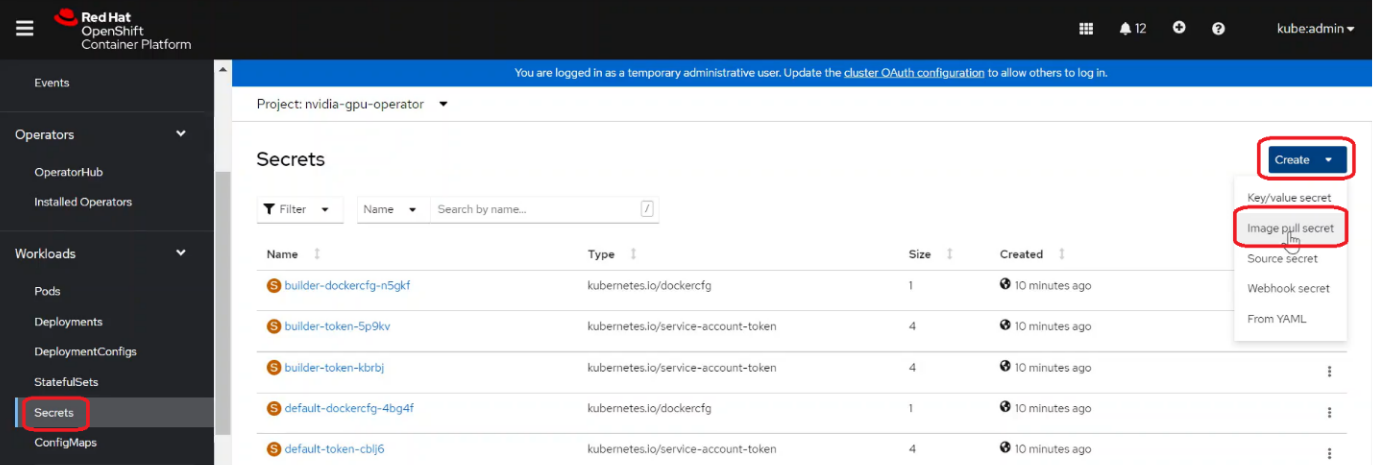
Task: Open kebab menu for builder-token-kbrbj row
Action: pyautogui.click(x=1329, y=372)
